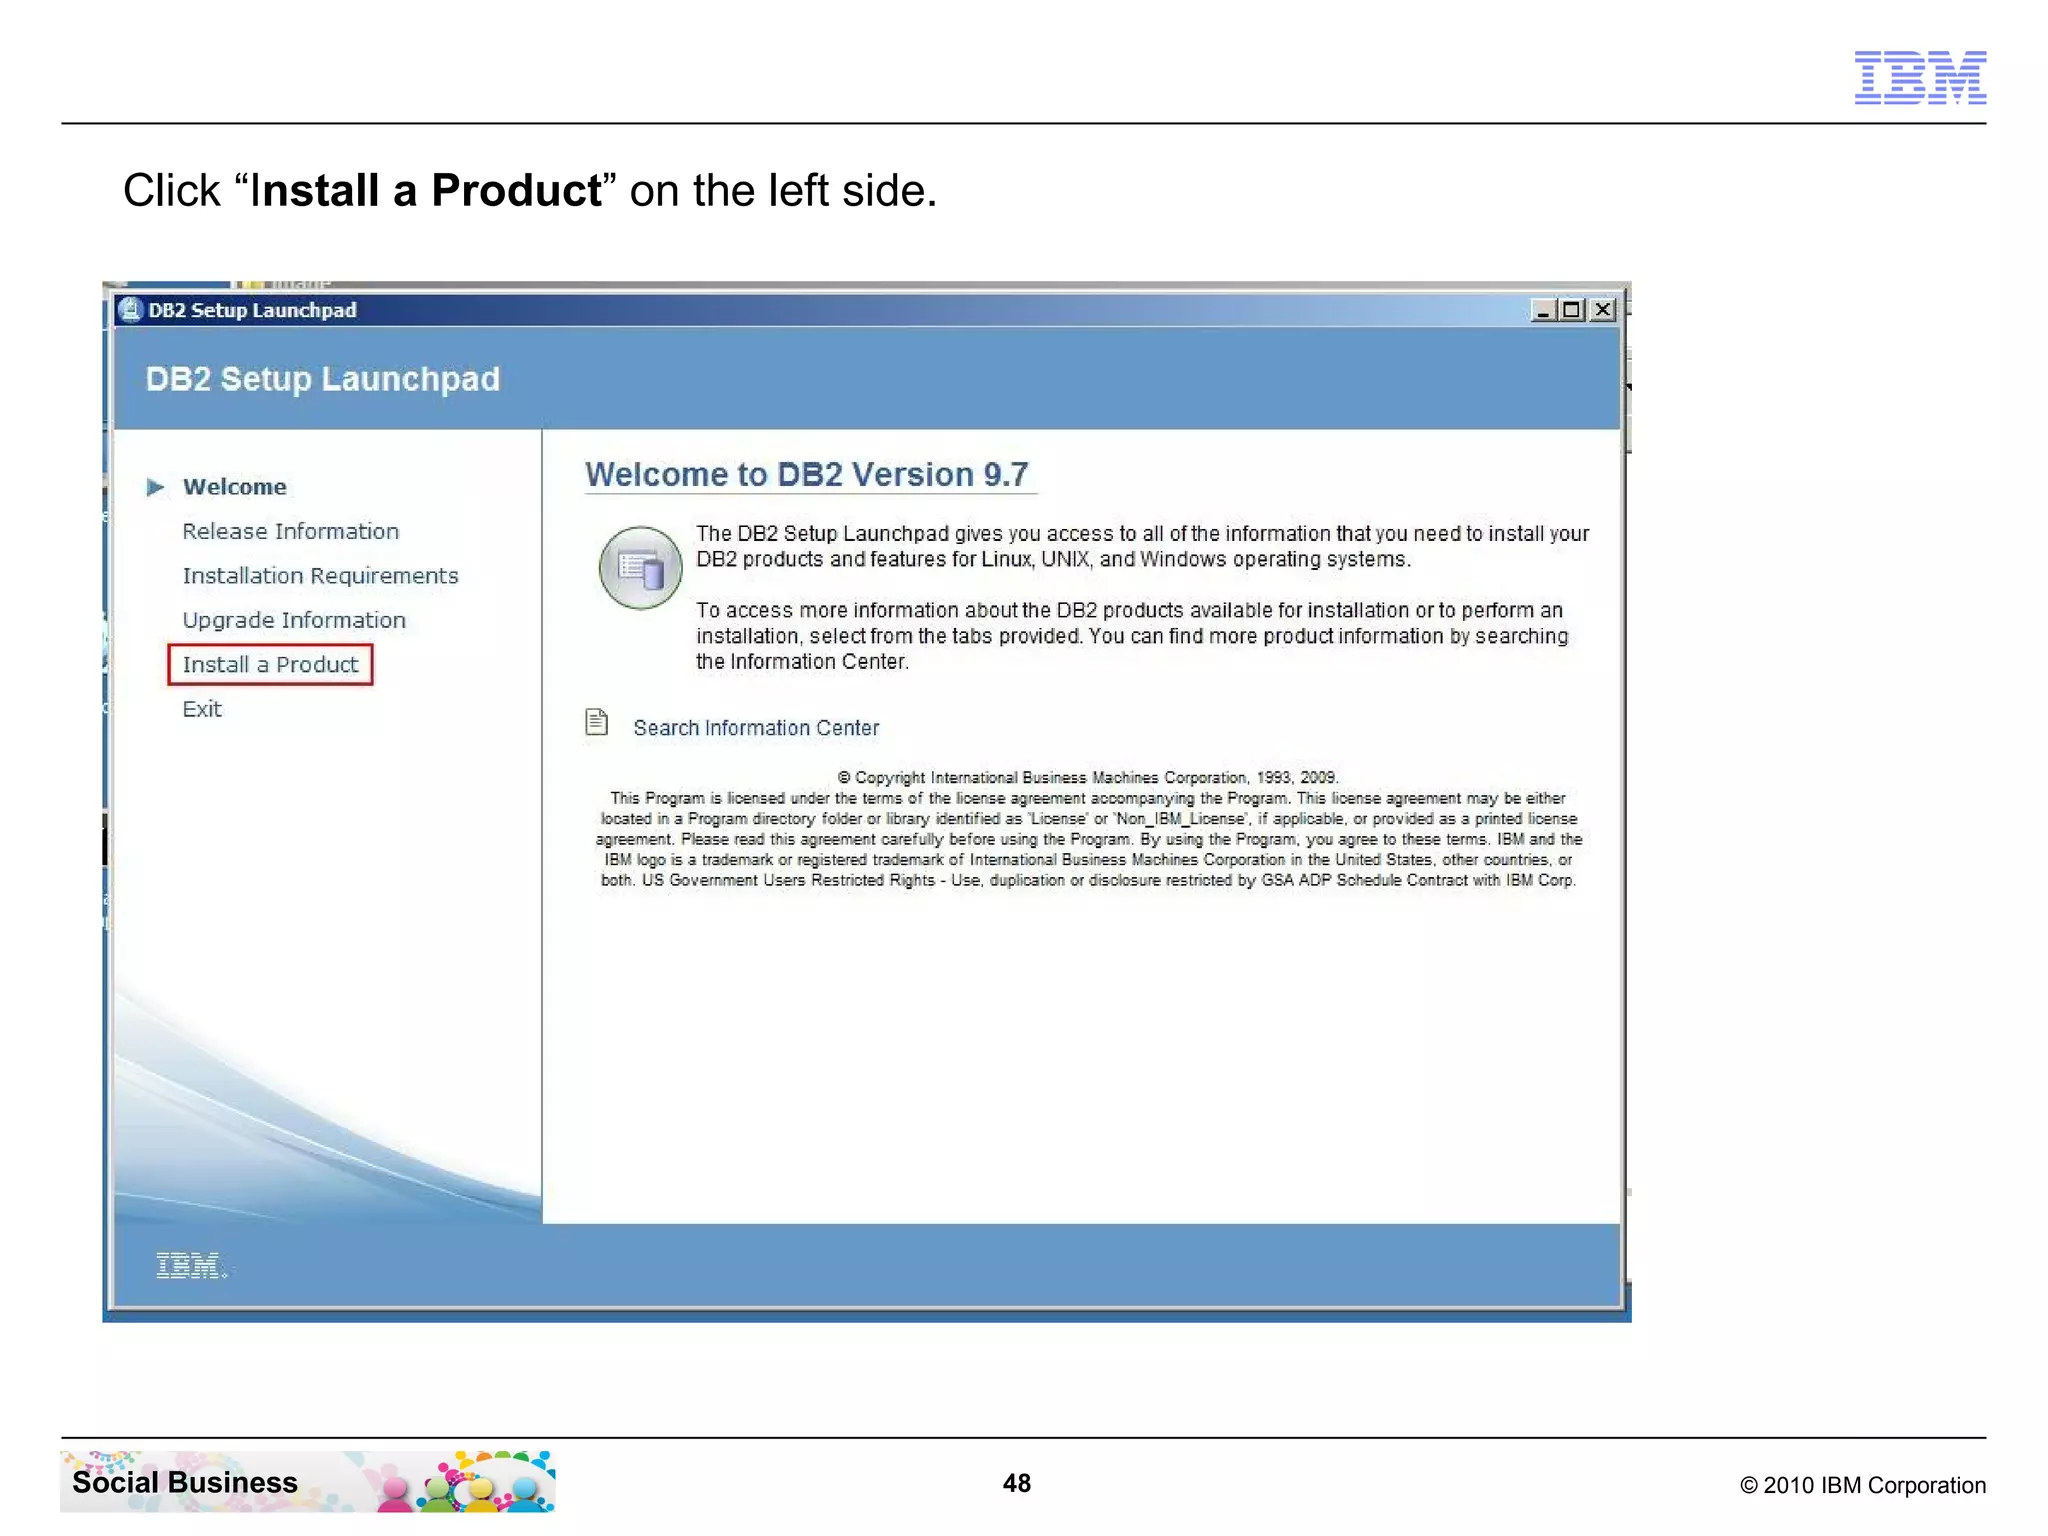The width and height of the screenshot is (2048, 1536).
Task: Minimize the DB2 Setup Launchpad window
Action: 1543,310
